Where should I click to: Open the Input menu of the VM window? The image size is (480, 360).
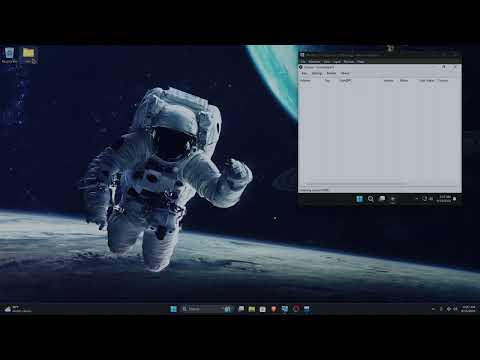coord(337,62)
